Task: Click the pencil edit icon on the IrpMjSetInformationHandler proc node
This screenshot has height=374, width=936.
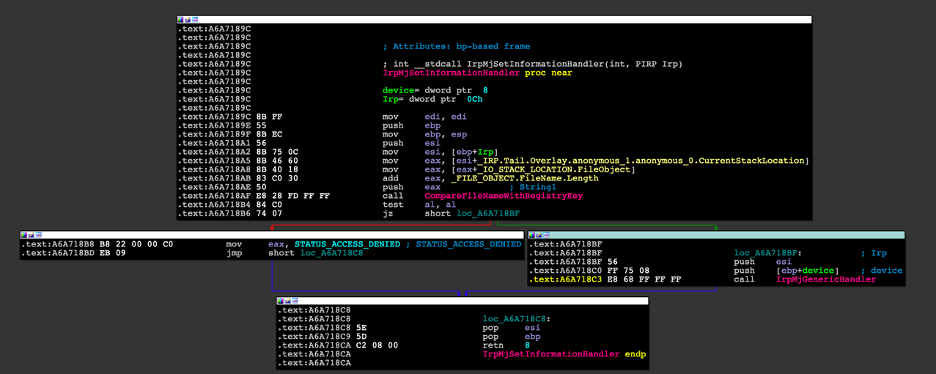Action: pyautogui.click(x=186, y=20)
